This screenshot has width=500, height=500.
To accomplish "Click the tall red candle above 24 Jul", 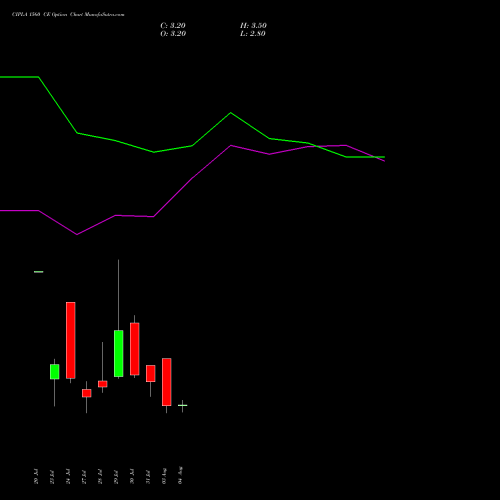I will click(71, 340).
